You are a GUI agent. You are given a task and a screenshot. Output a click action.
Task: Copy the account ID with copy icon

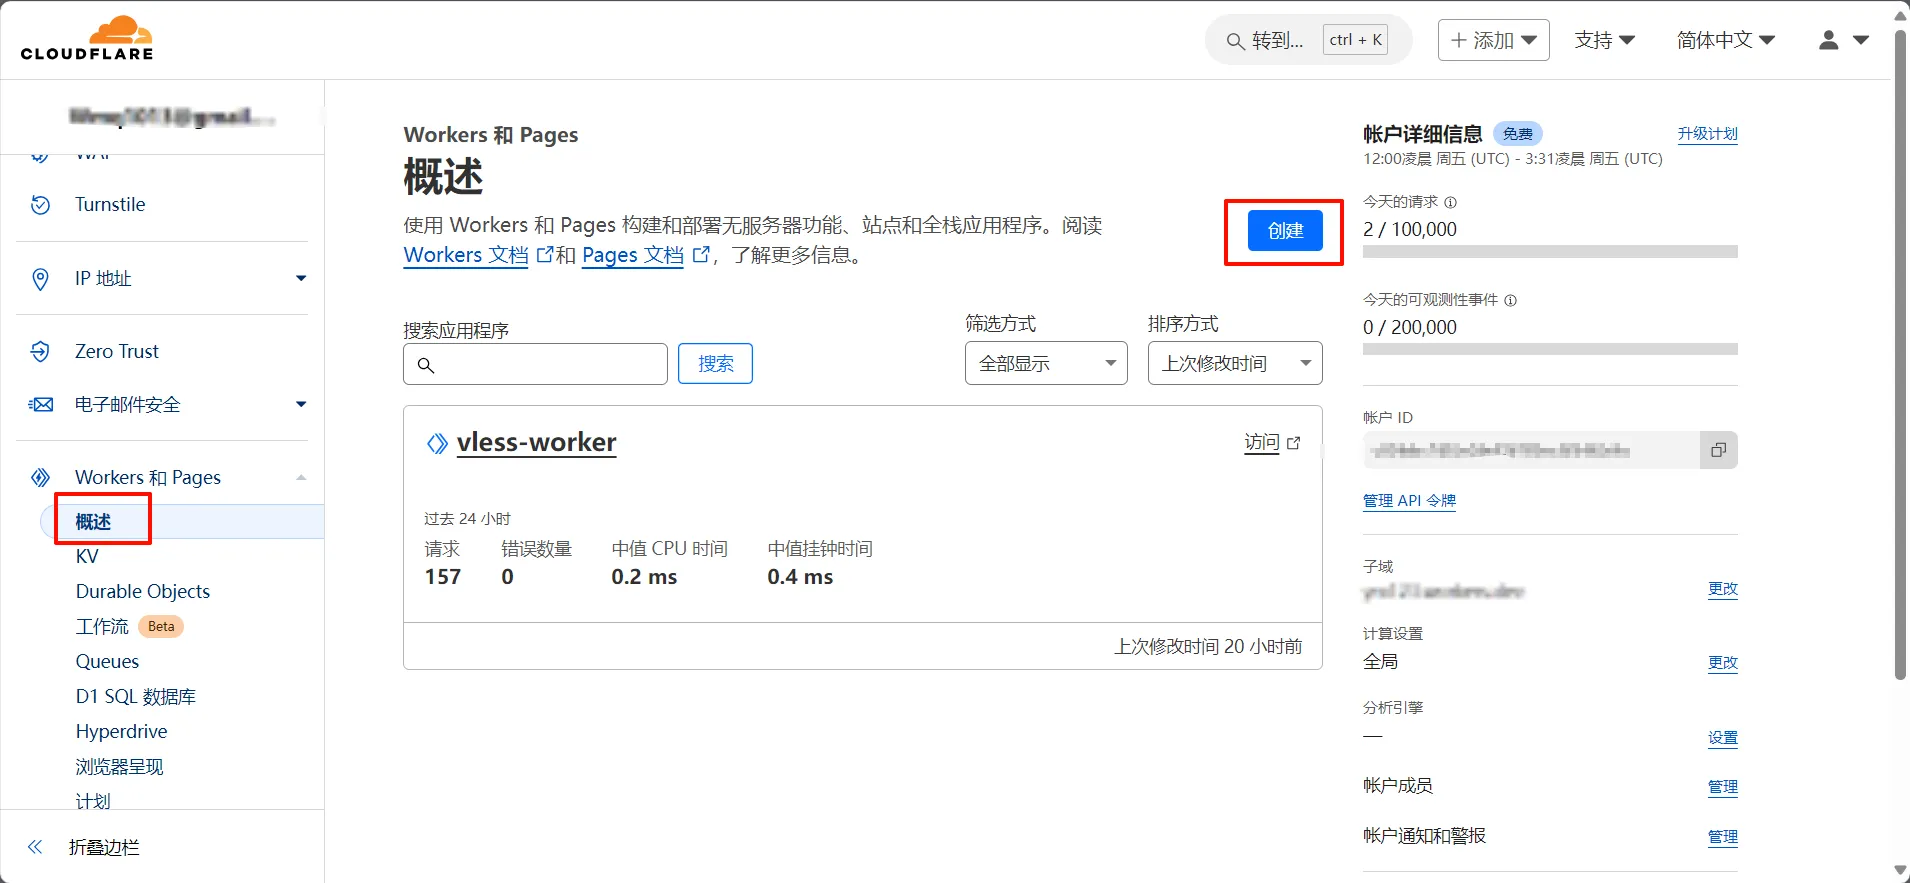[x=1718, y=450]
